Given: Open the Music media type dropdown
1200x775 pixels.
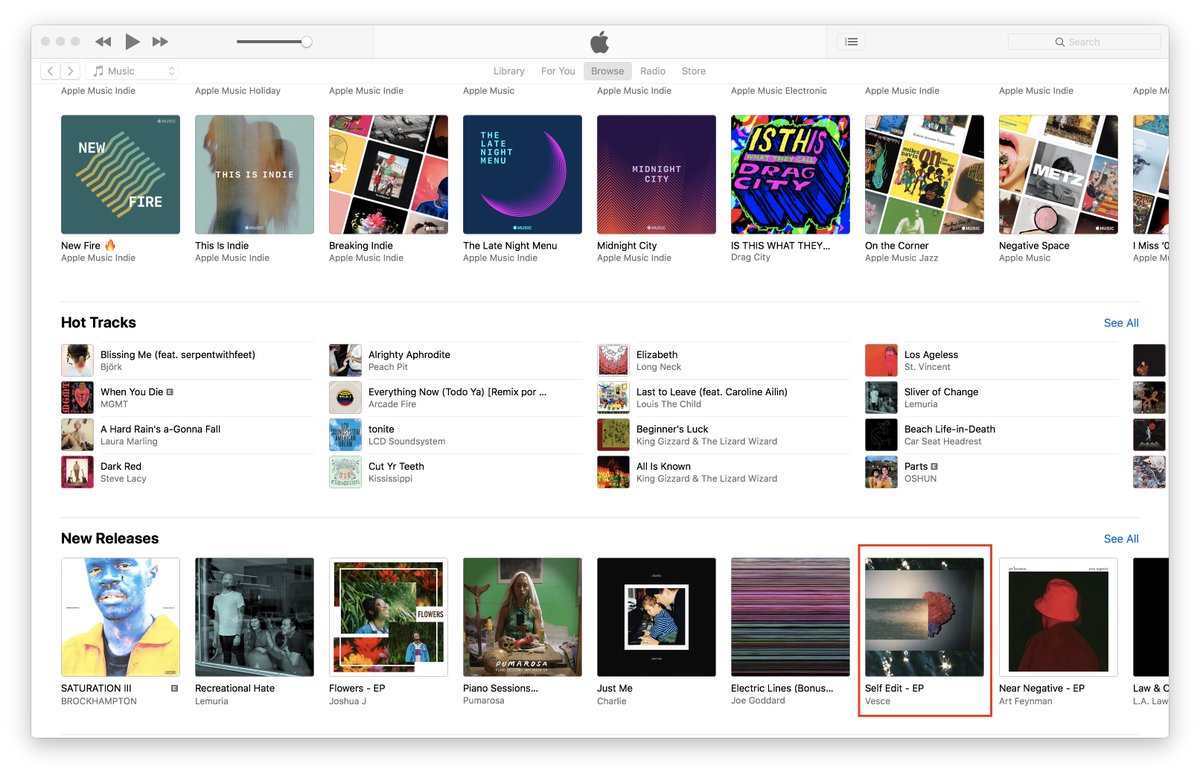Looking at the screenshot, I should click(131, 71).
